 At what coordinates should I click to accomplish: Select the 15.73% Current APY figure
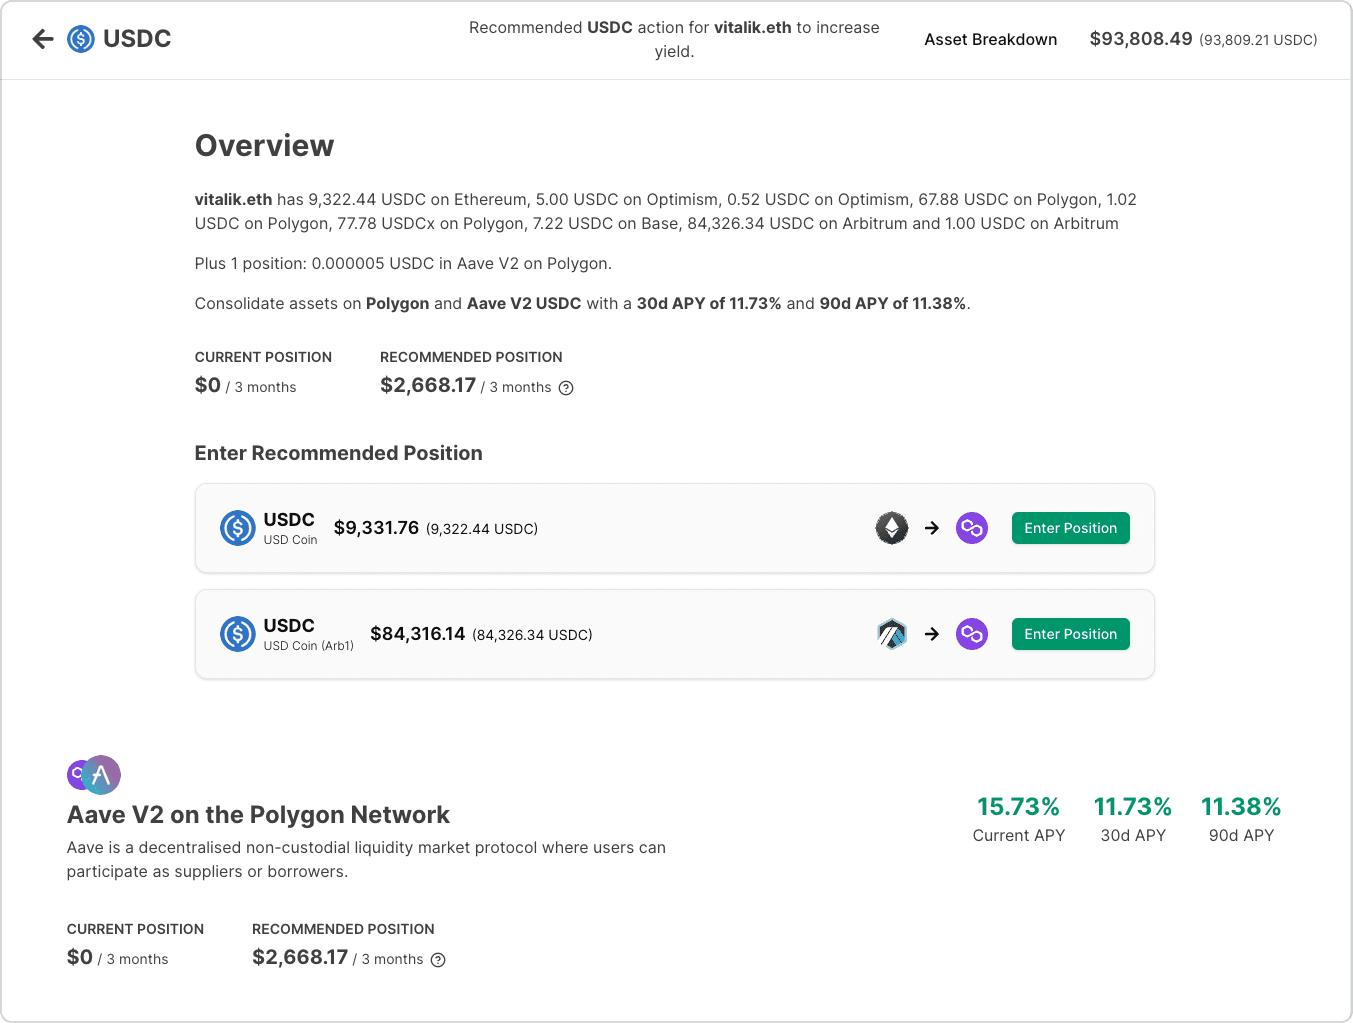point(1018,806)
